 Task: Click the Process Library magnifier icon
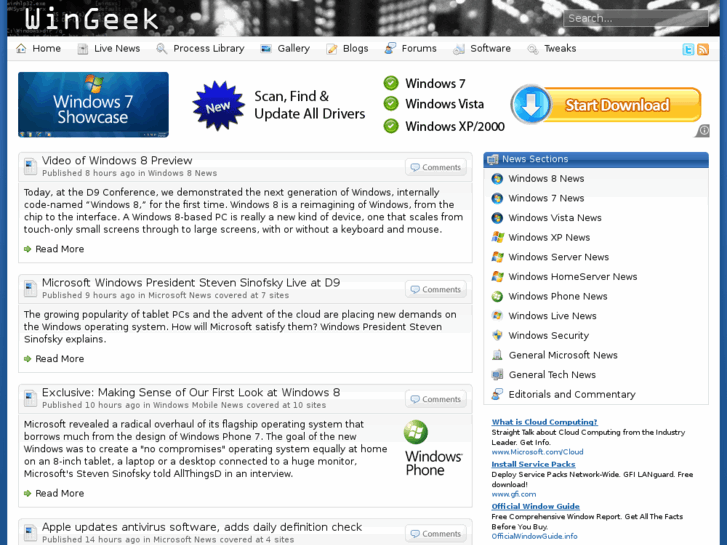click(x=161, y=49)
